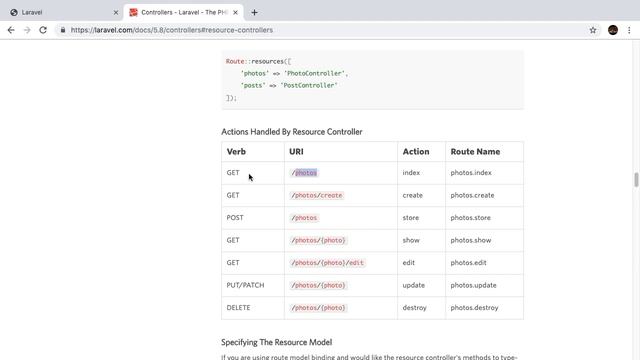Click the photos.create route name

tap(472, 196)
